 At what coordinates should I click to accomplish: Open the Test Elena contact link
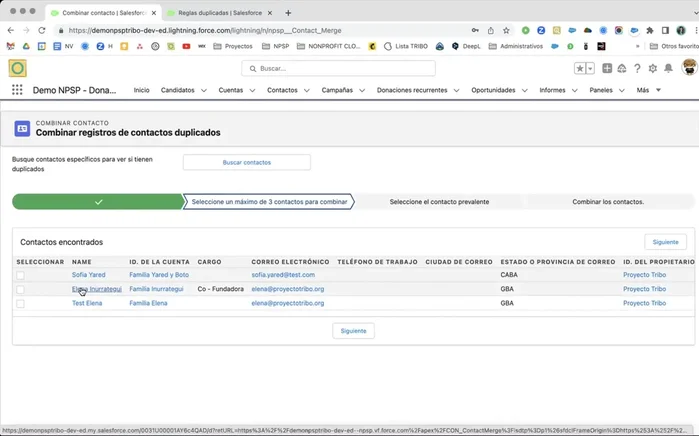(87, 303)
